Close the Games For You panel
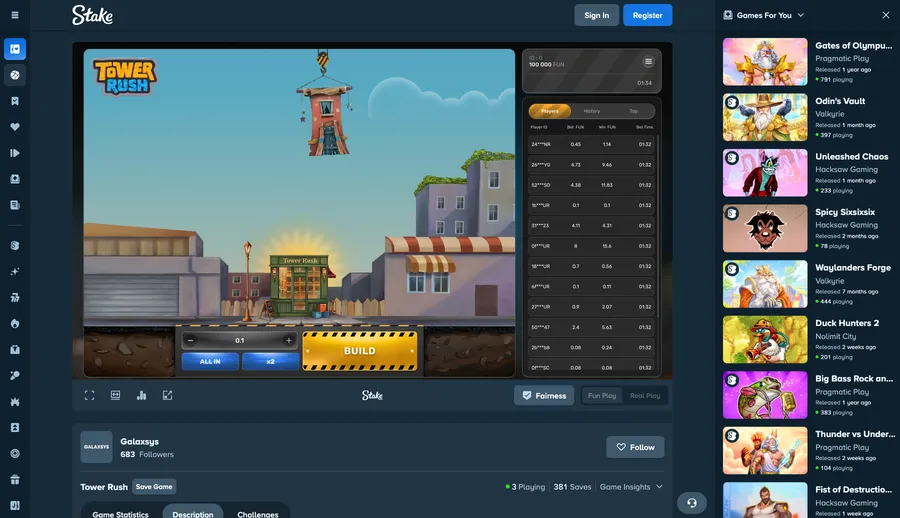The width and height of the screenshot is (900, 518). pyautogui.click(x=886, y=16)
